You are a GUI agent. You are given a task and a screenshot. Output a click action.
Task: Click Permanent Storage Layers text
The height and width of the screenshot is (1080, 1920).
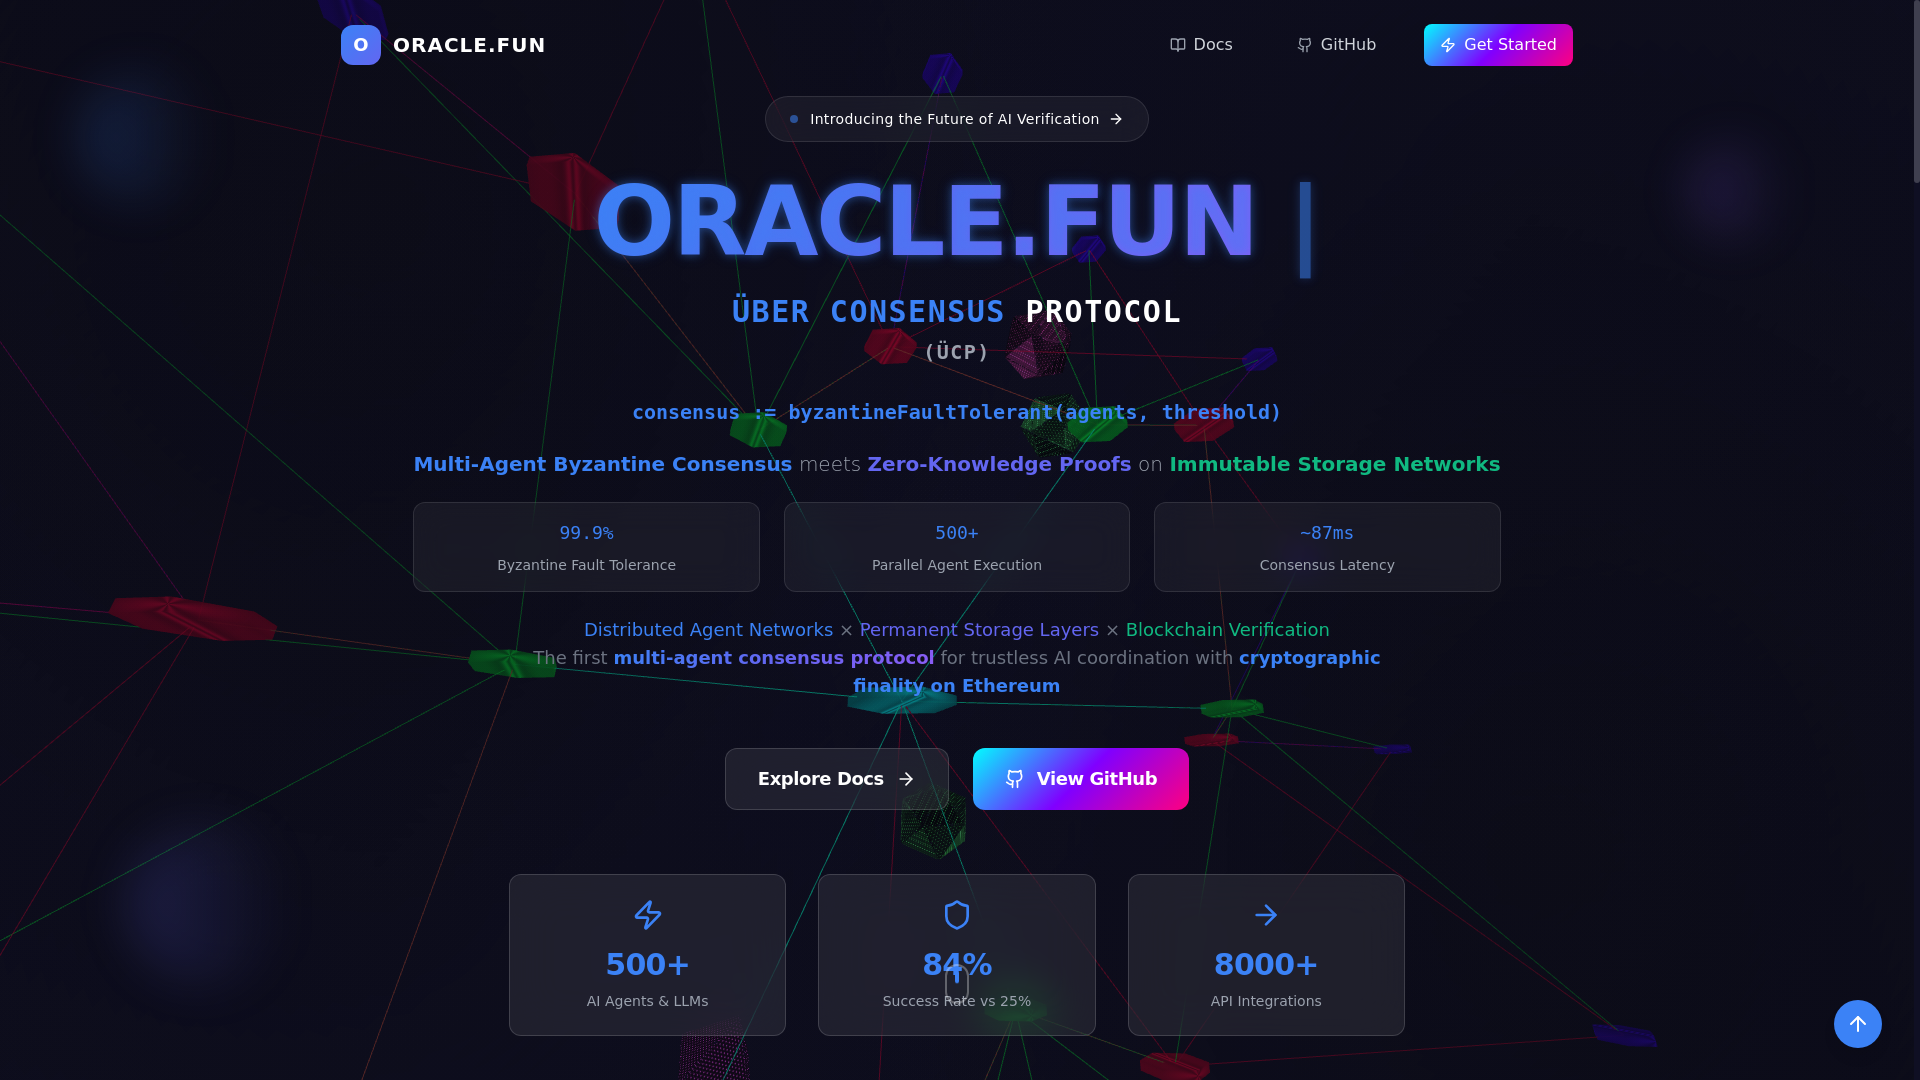[979, 630]
